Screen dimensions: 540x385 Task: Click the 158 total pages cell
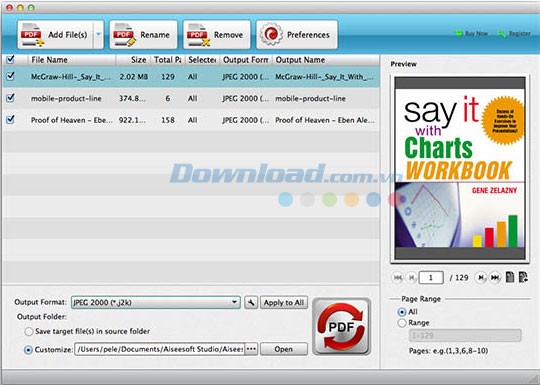tap(168, 120)
